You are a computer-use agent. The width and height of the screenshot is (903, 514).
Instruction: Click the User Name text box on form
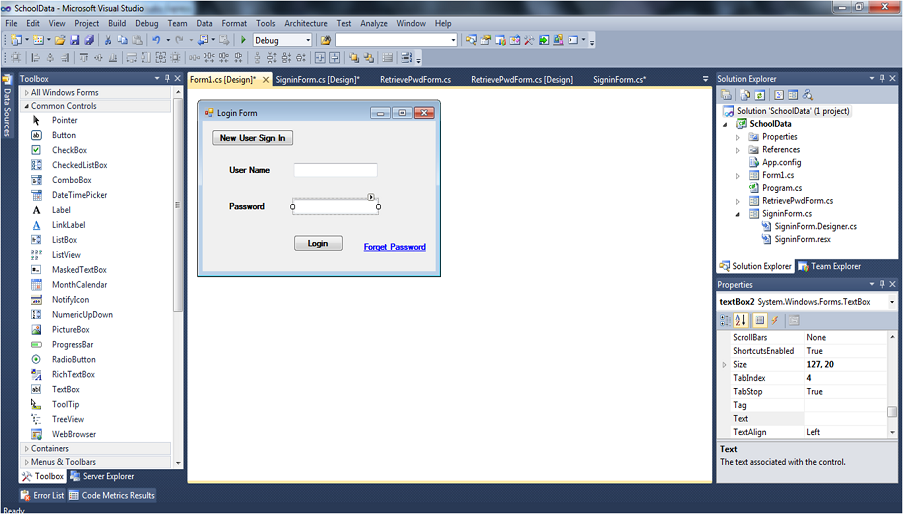pyautogui.click(x=335, y=170)
